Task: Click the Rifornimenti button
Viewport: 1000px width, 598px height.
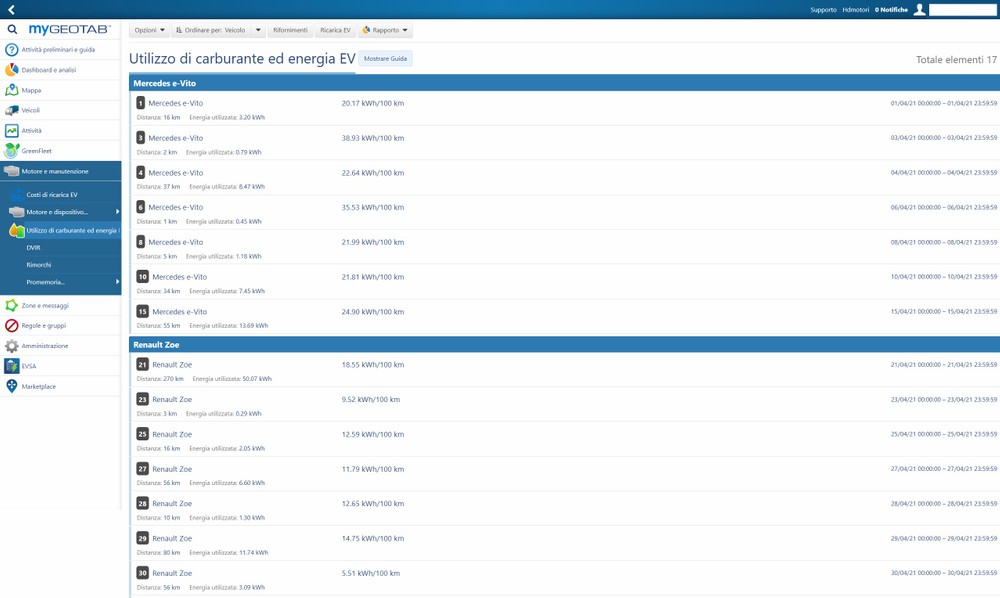Action: [x=290, y=30]
